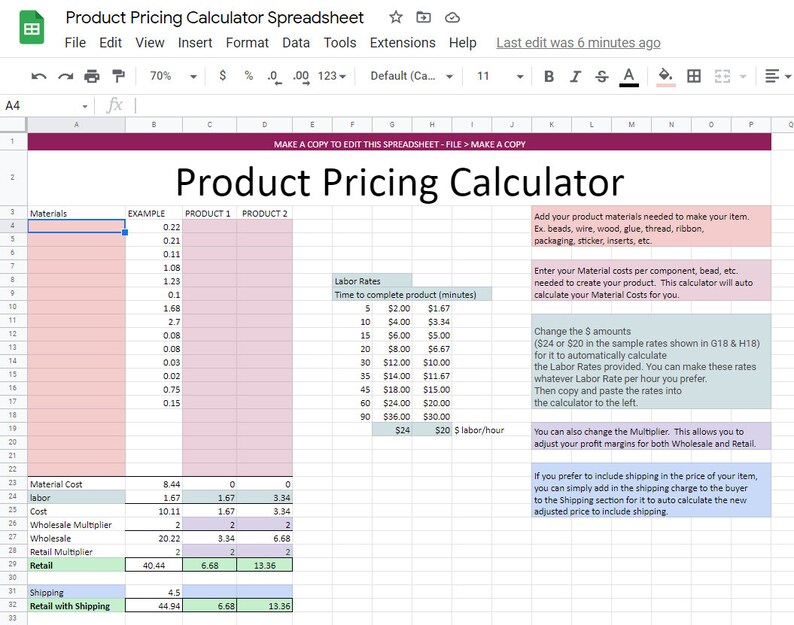Select the 'Materials' header cell
Viewport: 794px width, 625px height.
(x=76, y=213)
